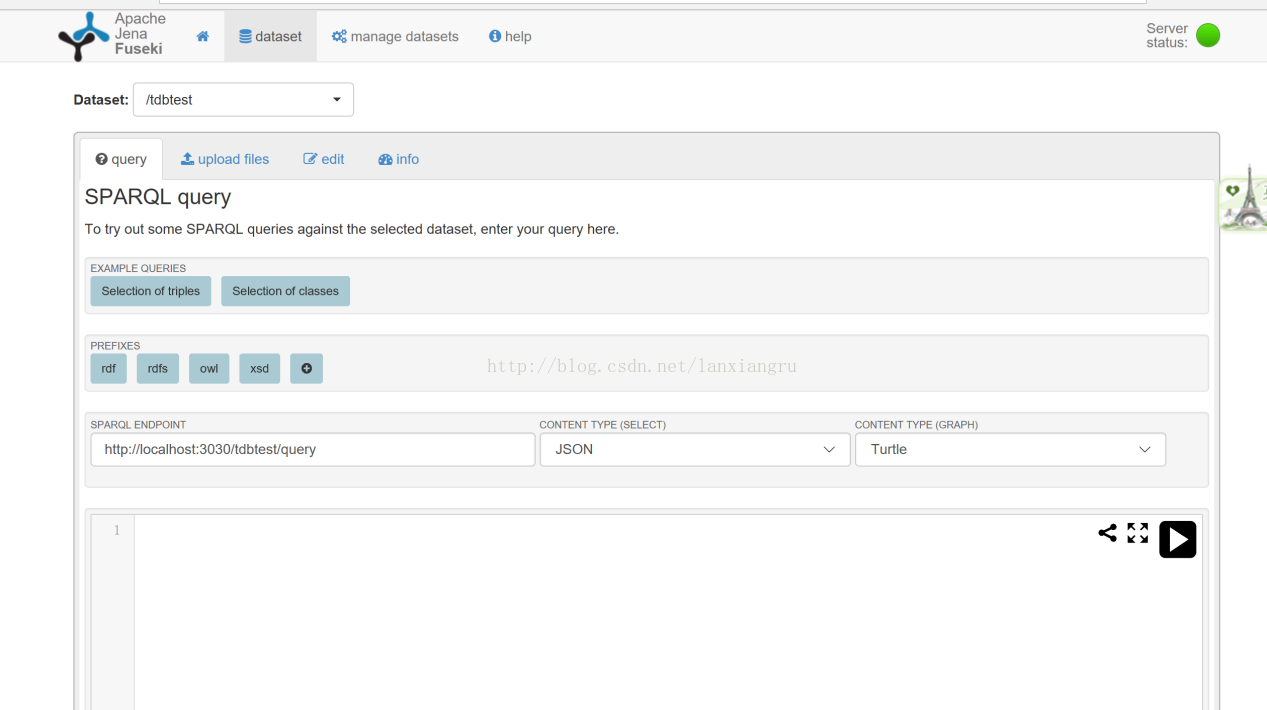Enable the owl prefix

209,368
